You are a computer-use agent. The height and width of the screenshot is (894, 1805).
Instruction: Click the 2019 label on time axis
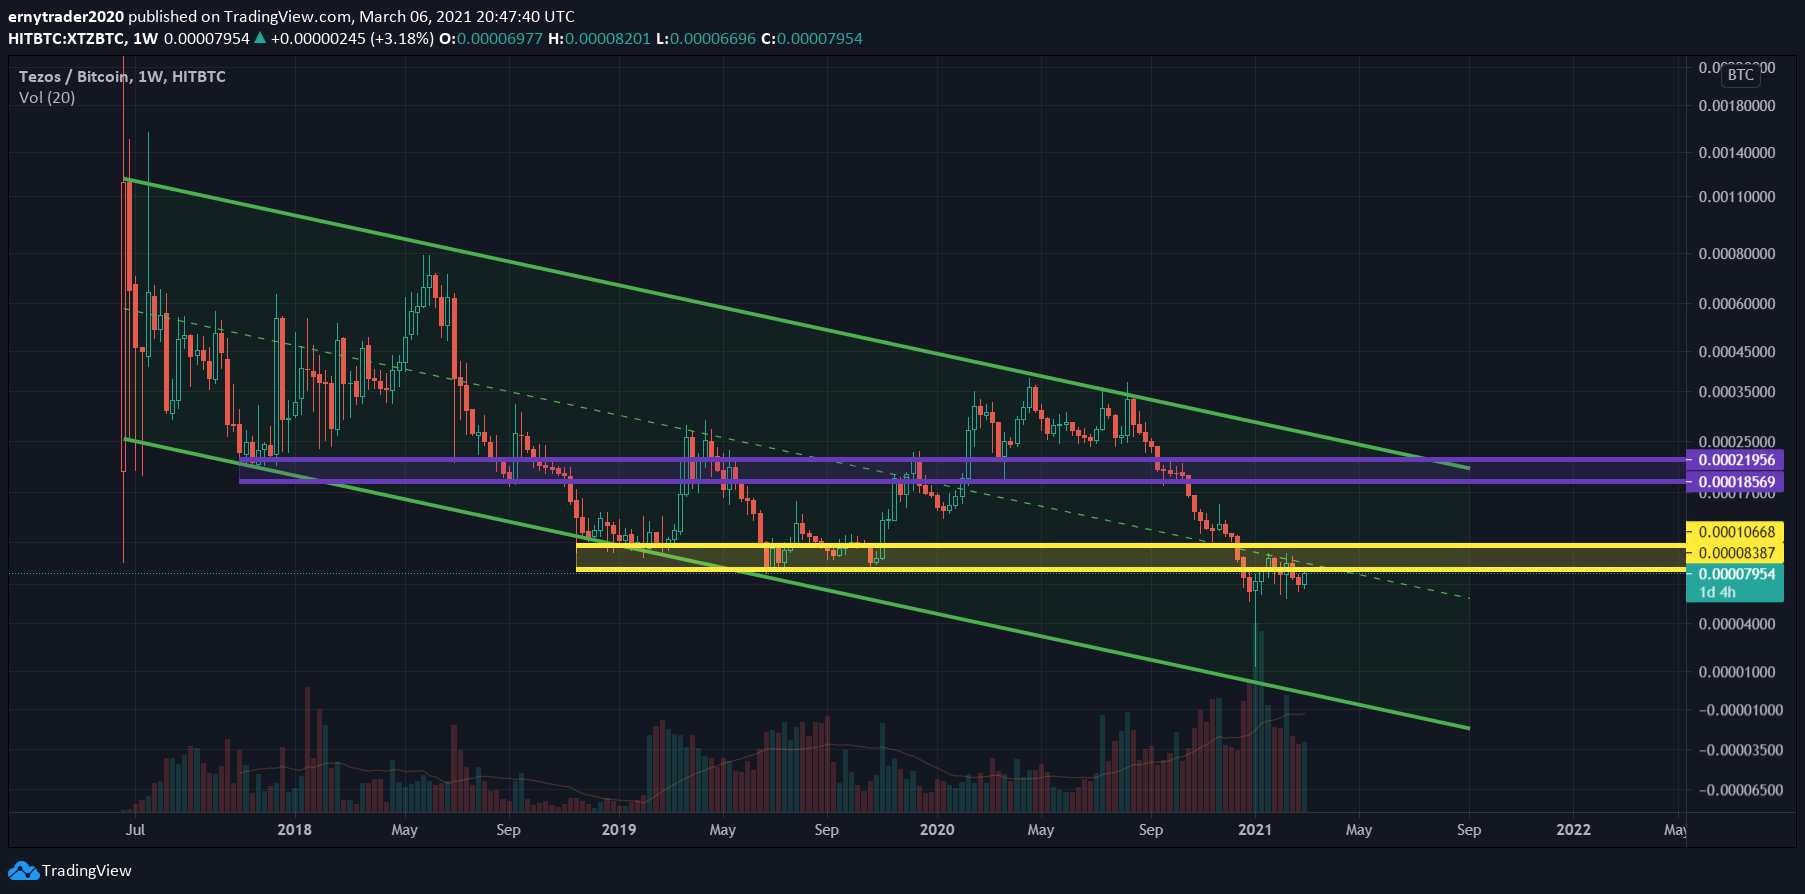[x=619, y=830]
